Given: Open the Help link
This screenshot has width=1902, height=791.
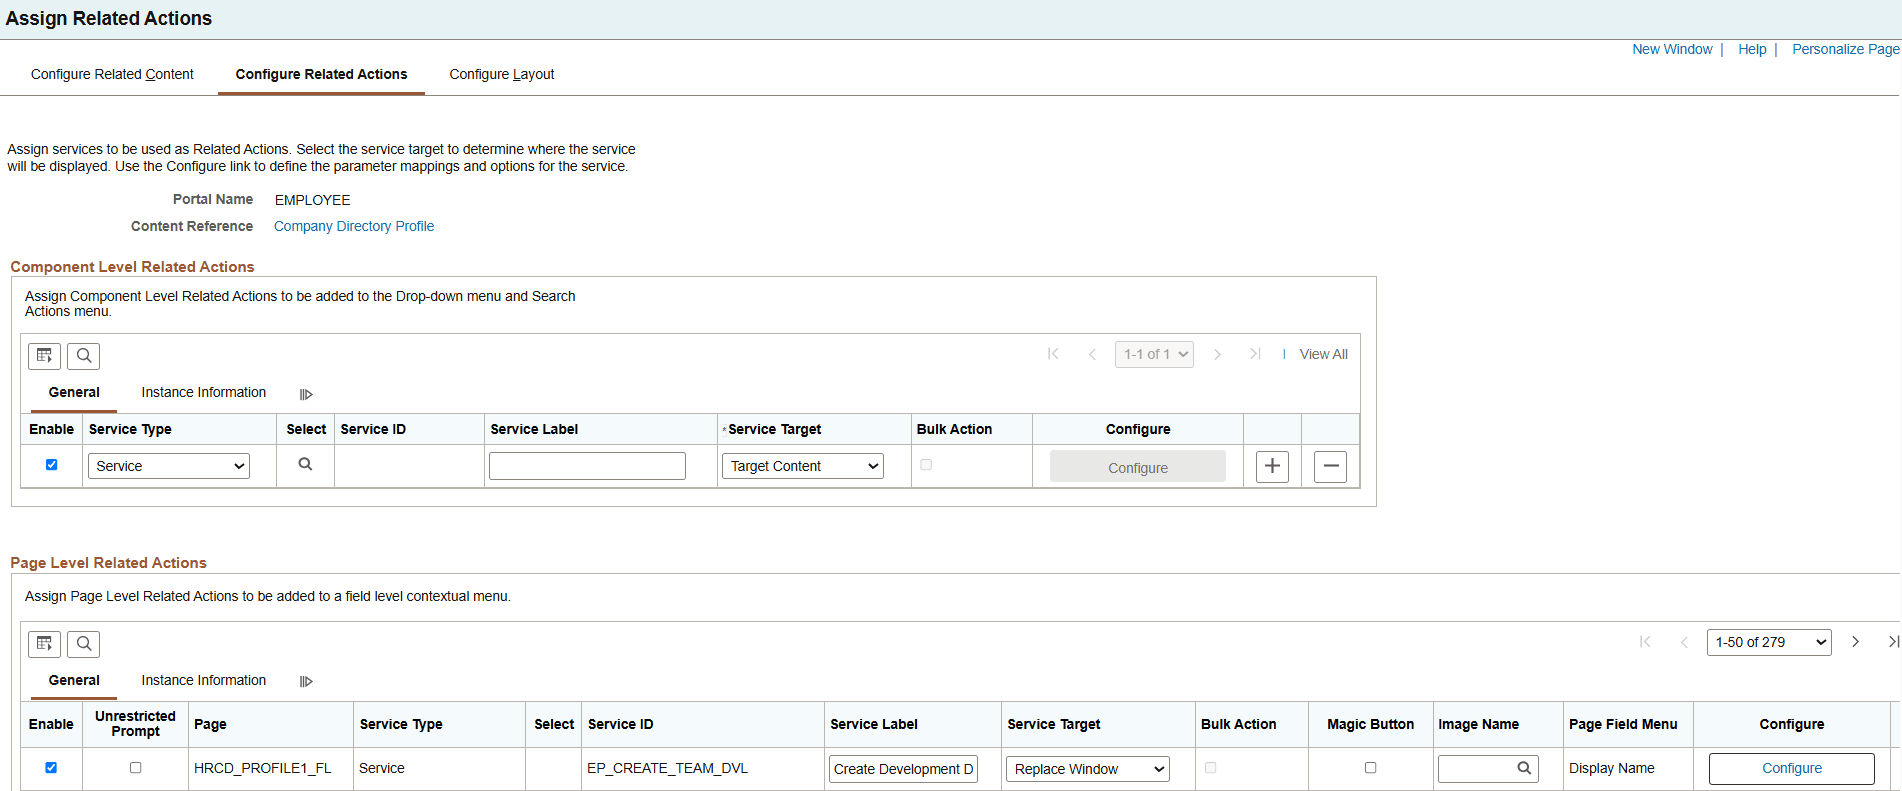Looking at the screenshot, I should click(1752, 49).
